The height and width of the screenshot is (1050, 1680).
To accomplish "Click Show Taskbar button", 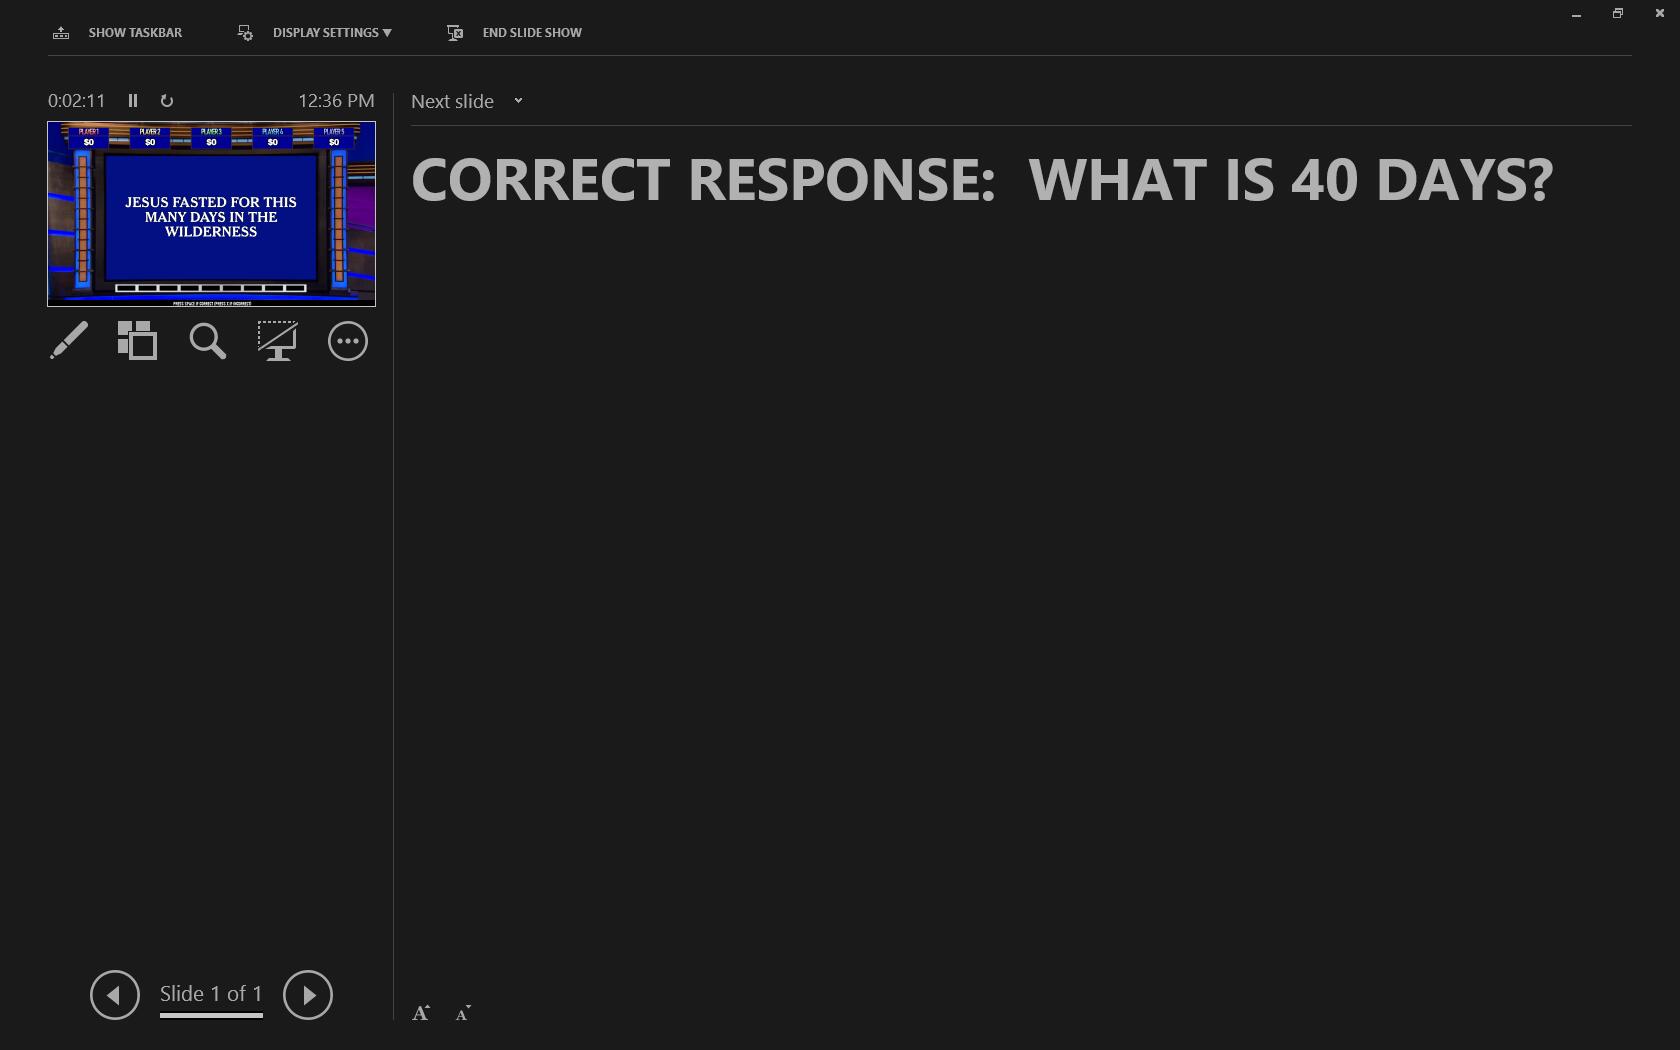I will [x=117, y=33].
